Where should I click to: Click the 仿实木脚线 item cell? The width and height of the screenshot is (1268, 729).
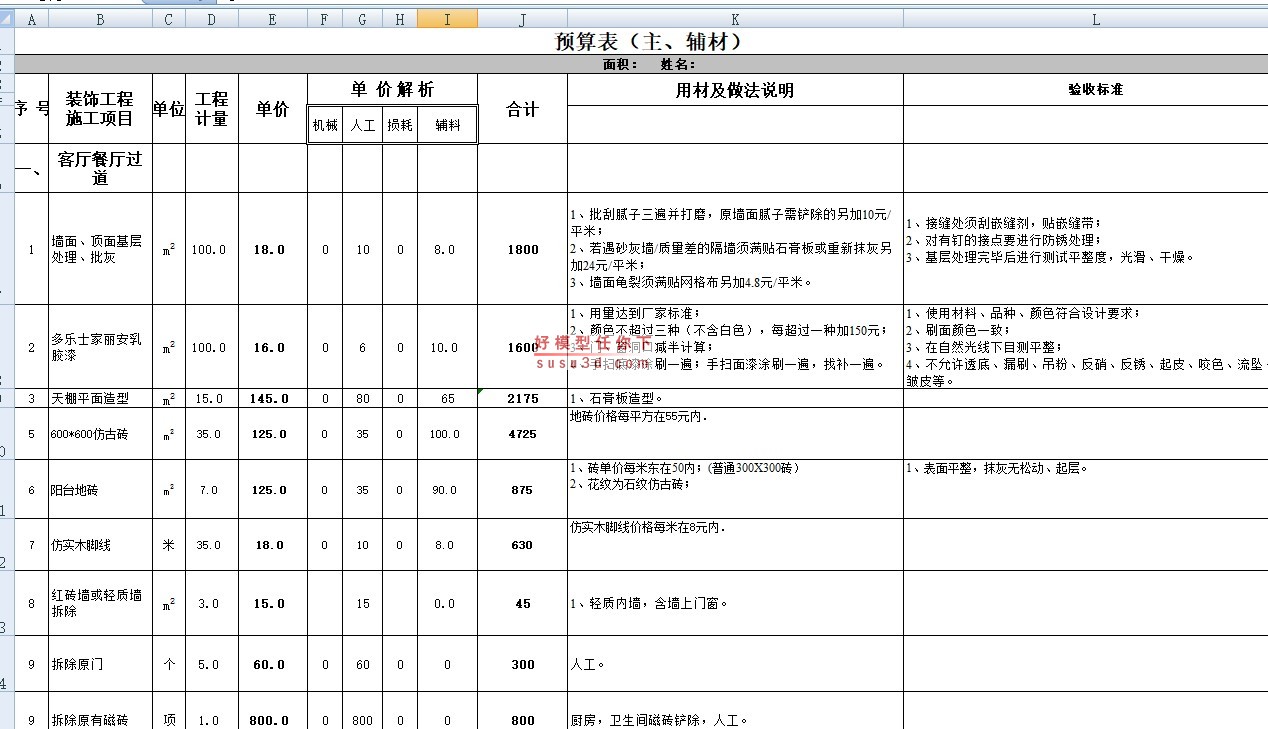(100, 545)
